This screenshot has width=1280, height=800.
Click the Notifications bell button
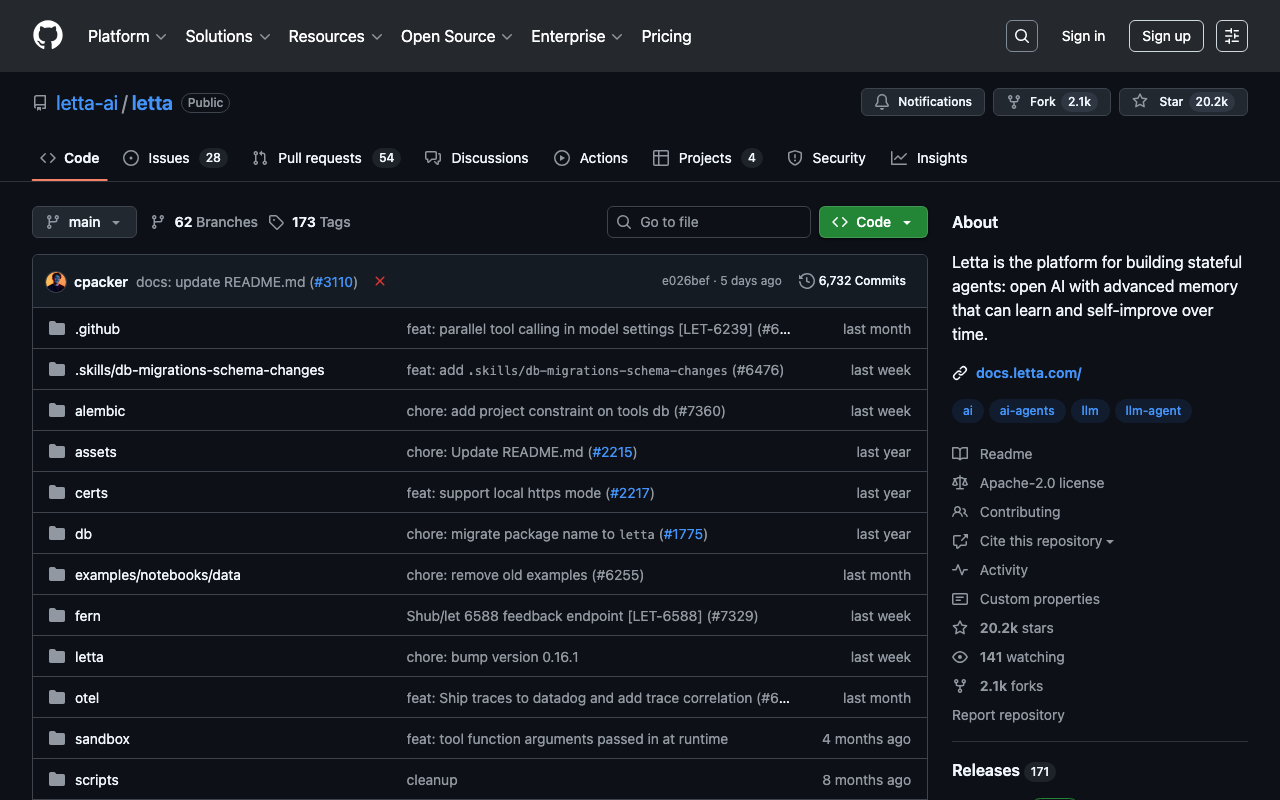922,102
